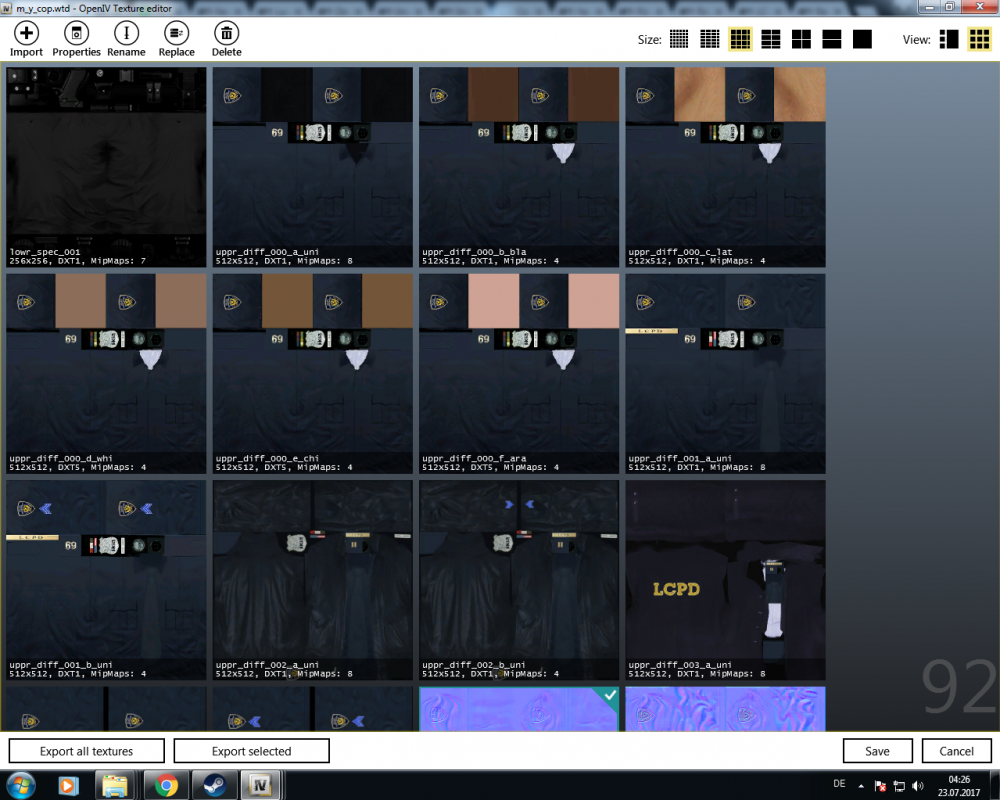Open Windows Start menu
The width and height of the screenshot is (1000, 800).
pyautogui.click(x=21, y=785)
